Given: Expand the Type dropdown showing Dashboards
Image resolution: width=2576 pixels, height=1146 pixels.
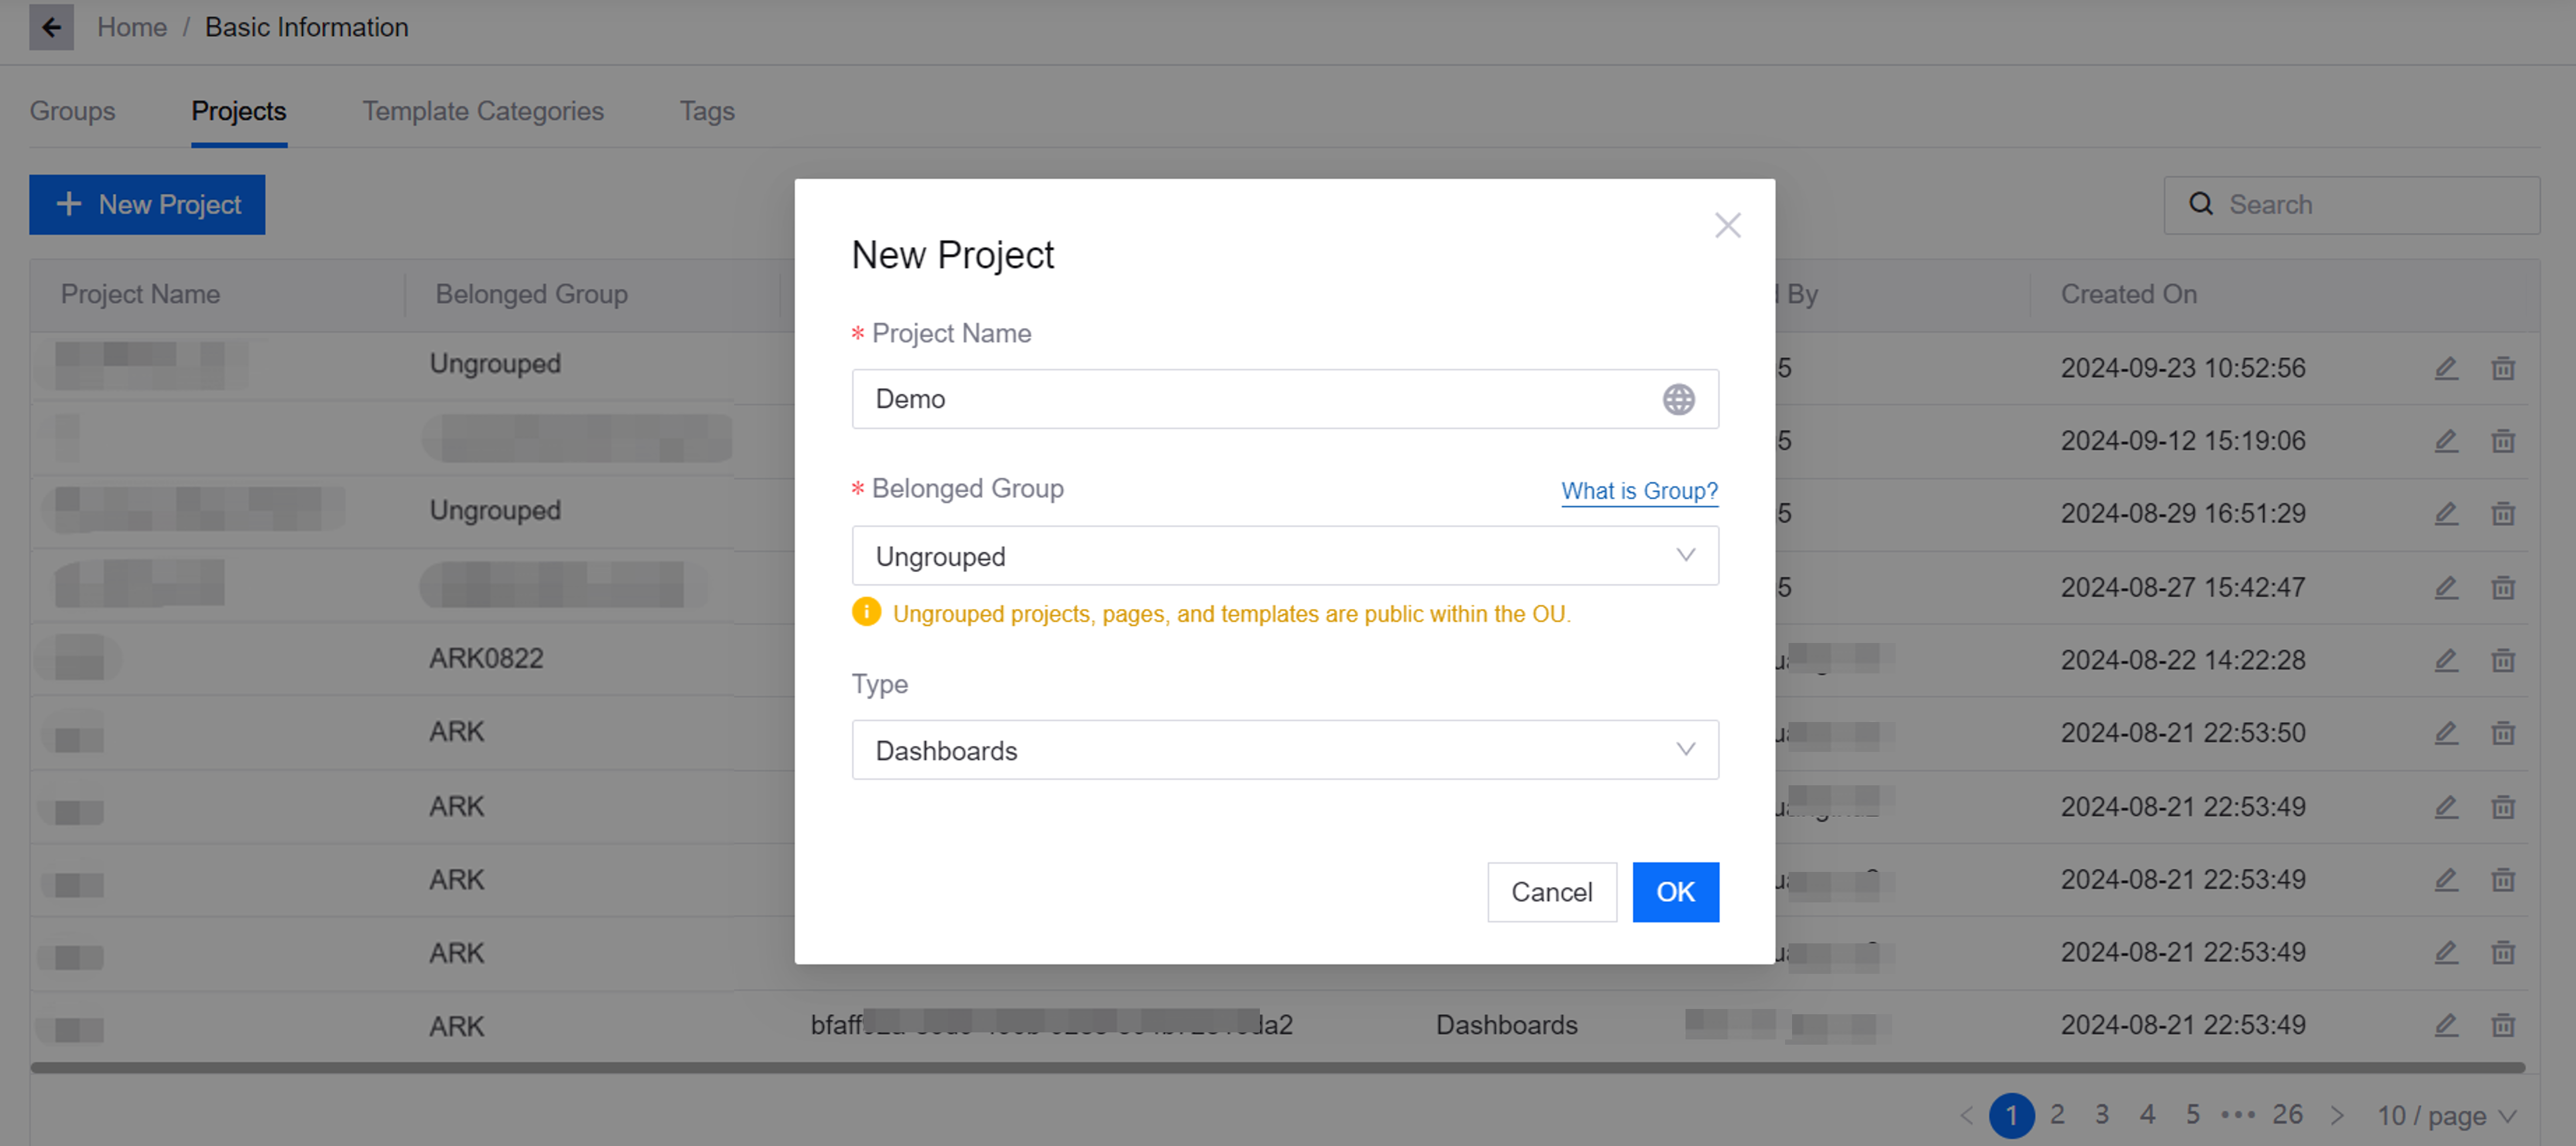Looking at the screenshot, I should tap(1284, 750).
